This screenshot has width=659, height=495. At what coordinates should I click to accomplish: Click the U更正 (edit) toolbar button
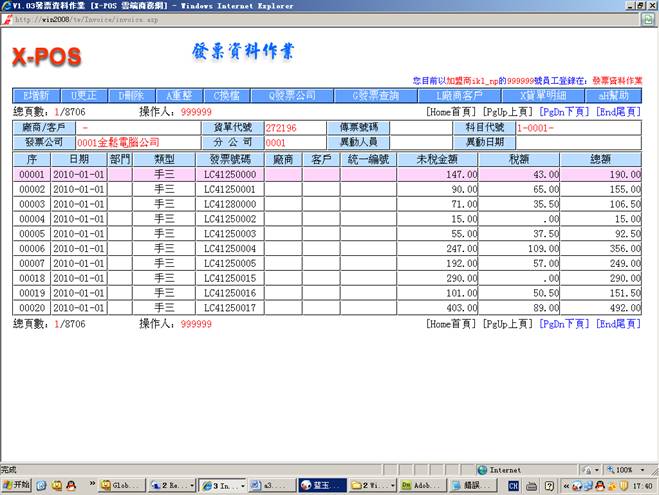87,95
